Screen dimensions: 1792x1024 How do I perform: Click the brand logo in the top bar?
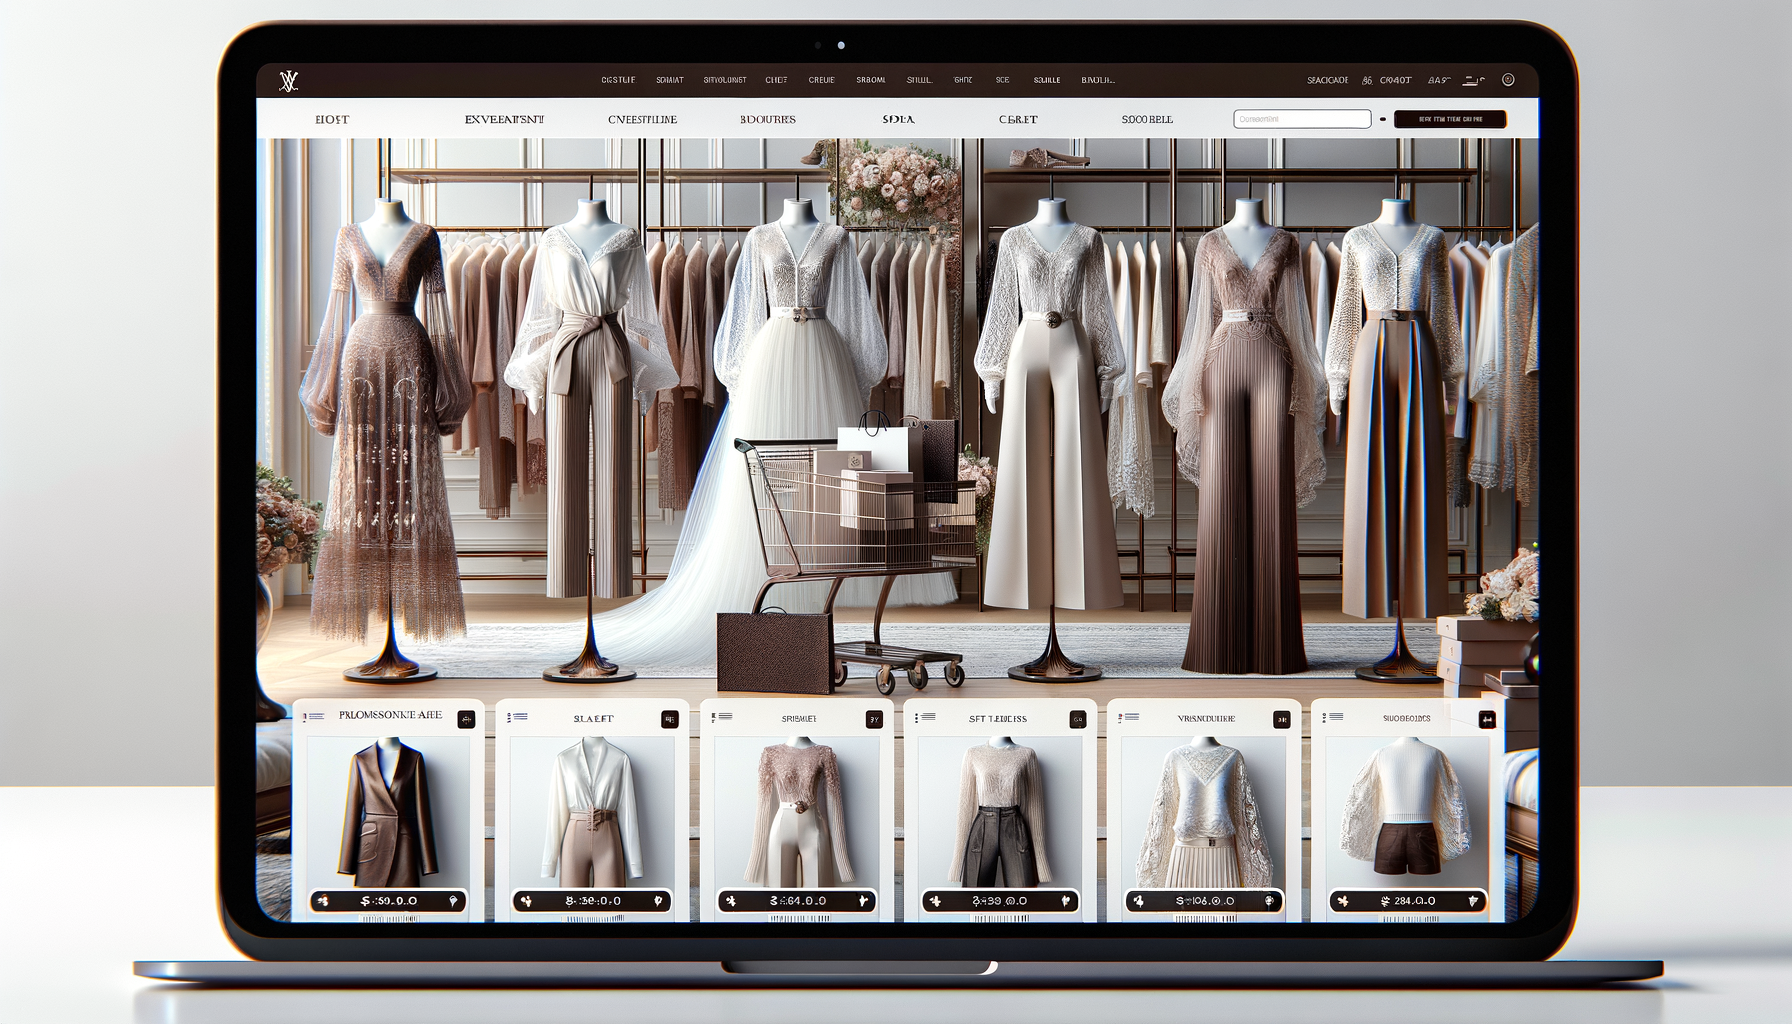coord(289,81)
